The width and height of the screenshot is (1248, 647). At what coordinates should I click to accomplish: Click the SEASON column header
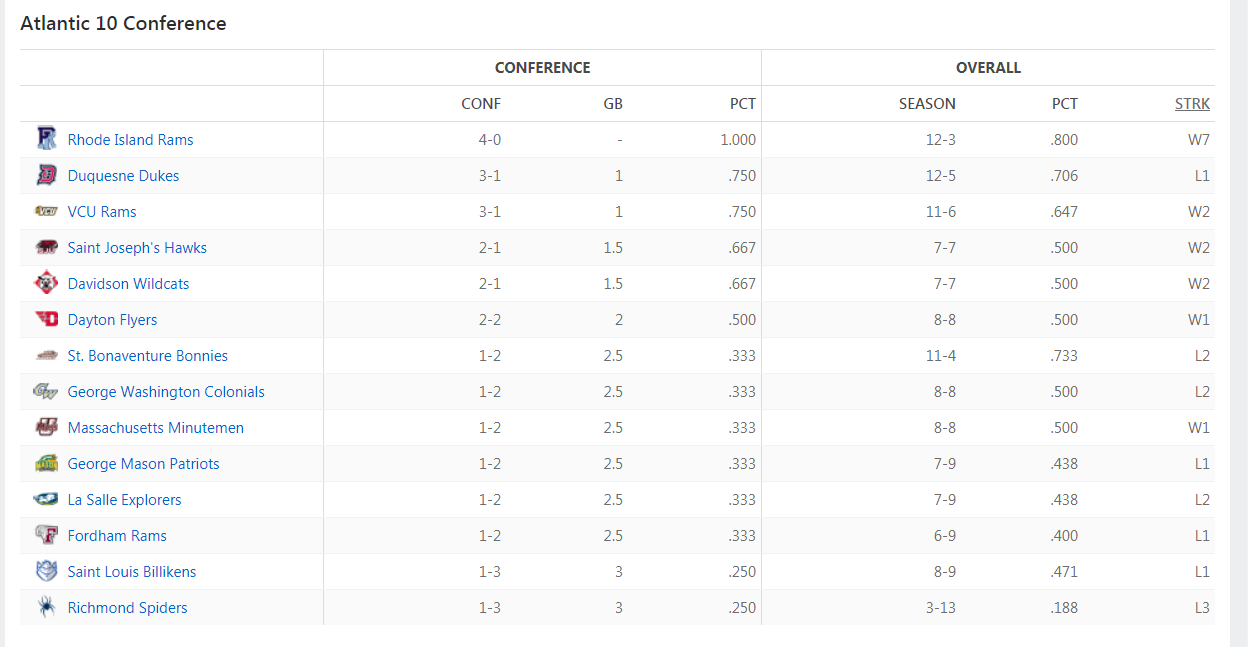tap(927, 103)
